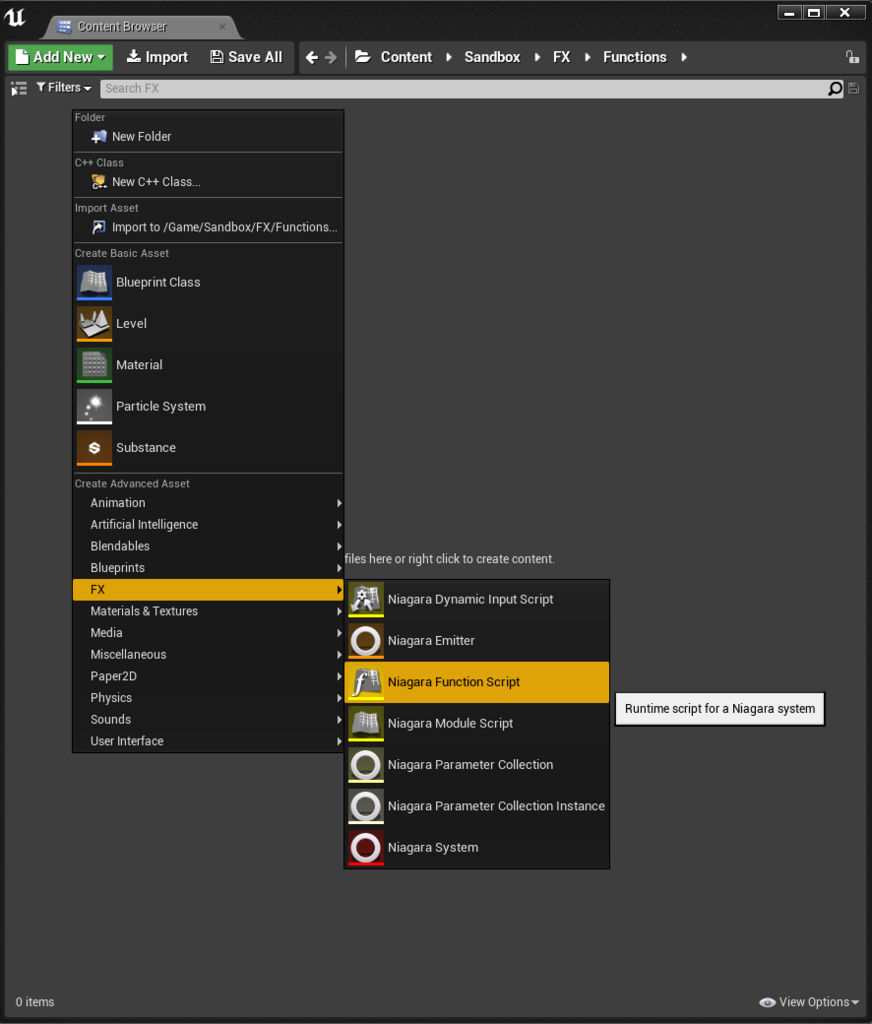This screenshot has width=872, height=1024.
Task: Click the Niagara System red ring icon
Action: click(366, 848)
